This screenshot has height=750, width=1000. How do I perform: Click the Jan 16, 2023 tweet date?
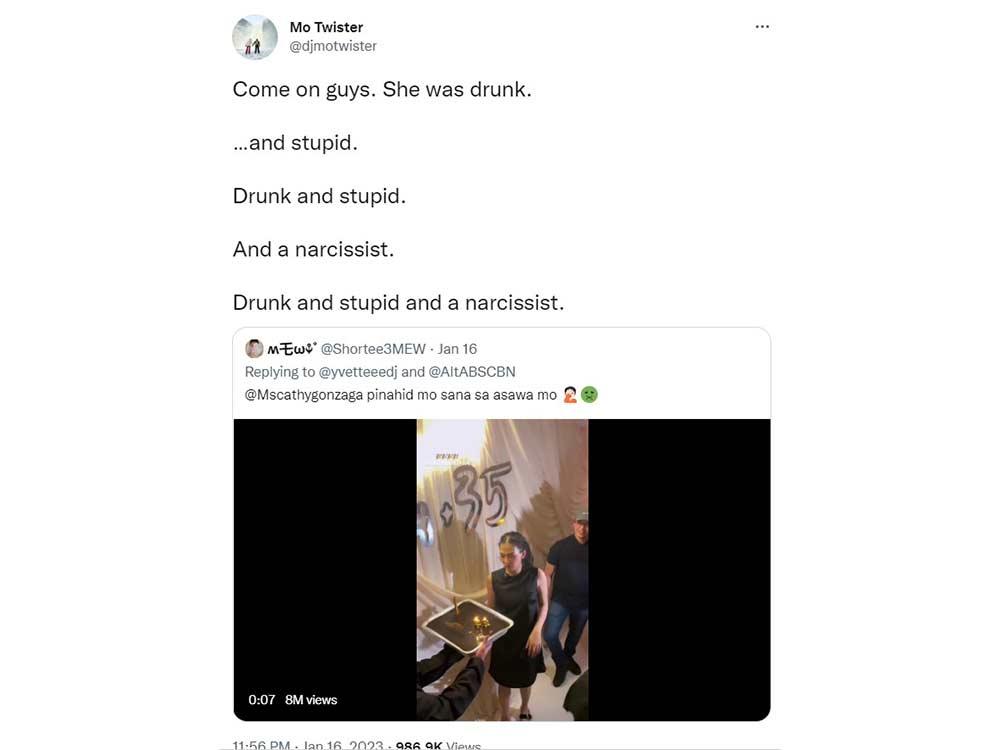(x=341, y=745)
